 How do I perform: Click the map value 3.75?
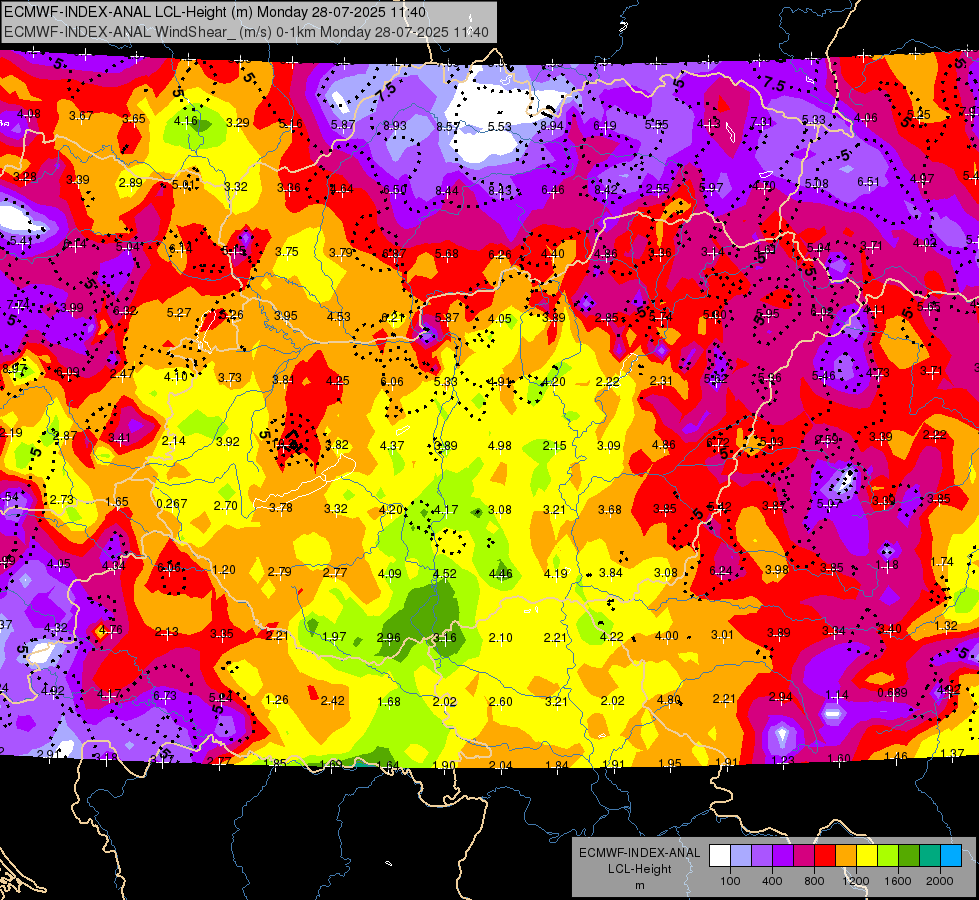point(287,252)
